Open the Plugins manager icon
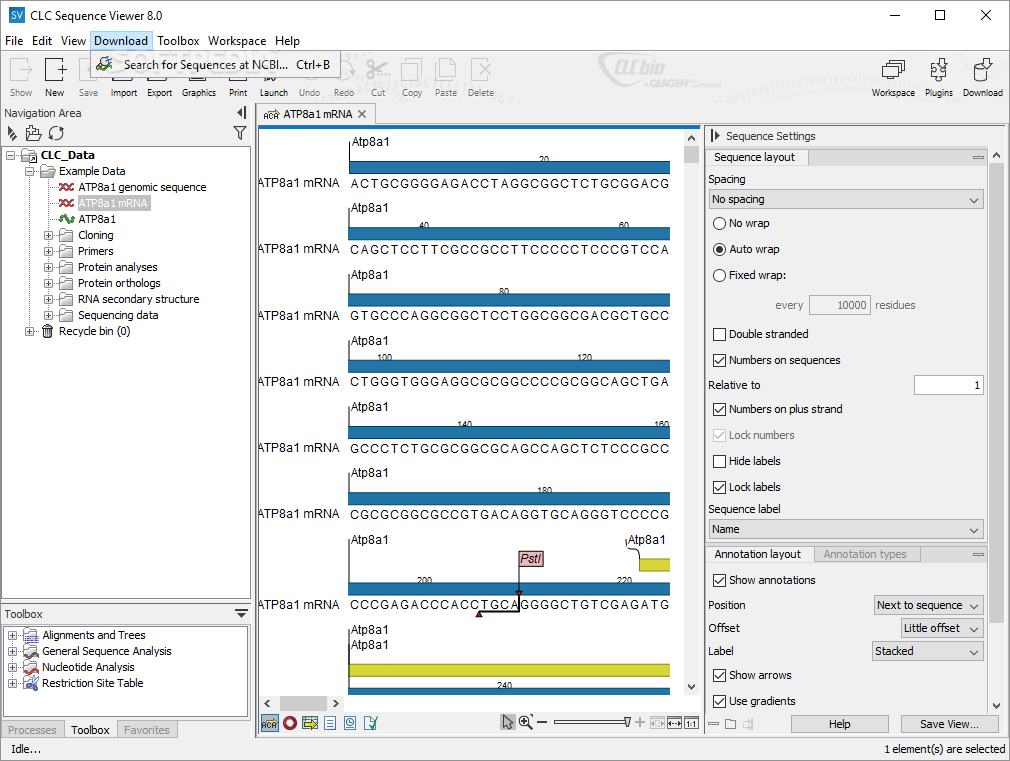The image size is (1010, 761). coord(939,77)
